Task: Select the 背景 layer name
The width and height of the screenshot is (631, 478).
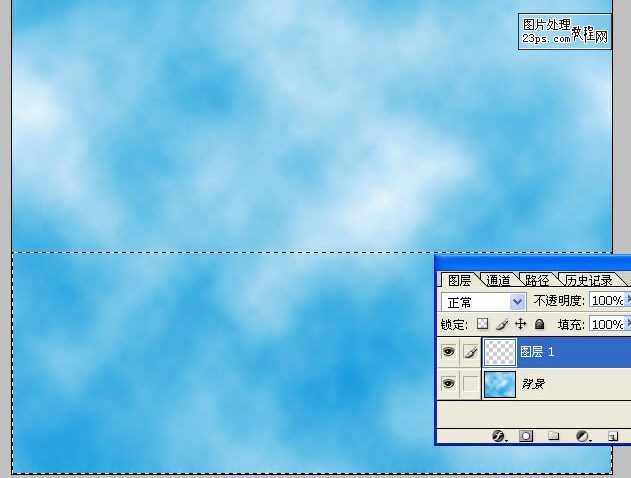Action: [x=533, y=384]
